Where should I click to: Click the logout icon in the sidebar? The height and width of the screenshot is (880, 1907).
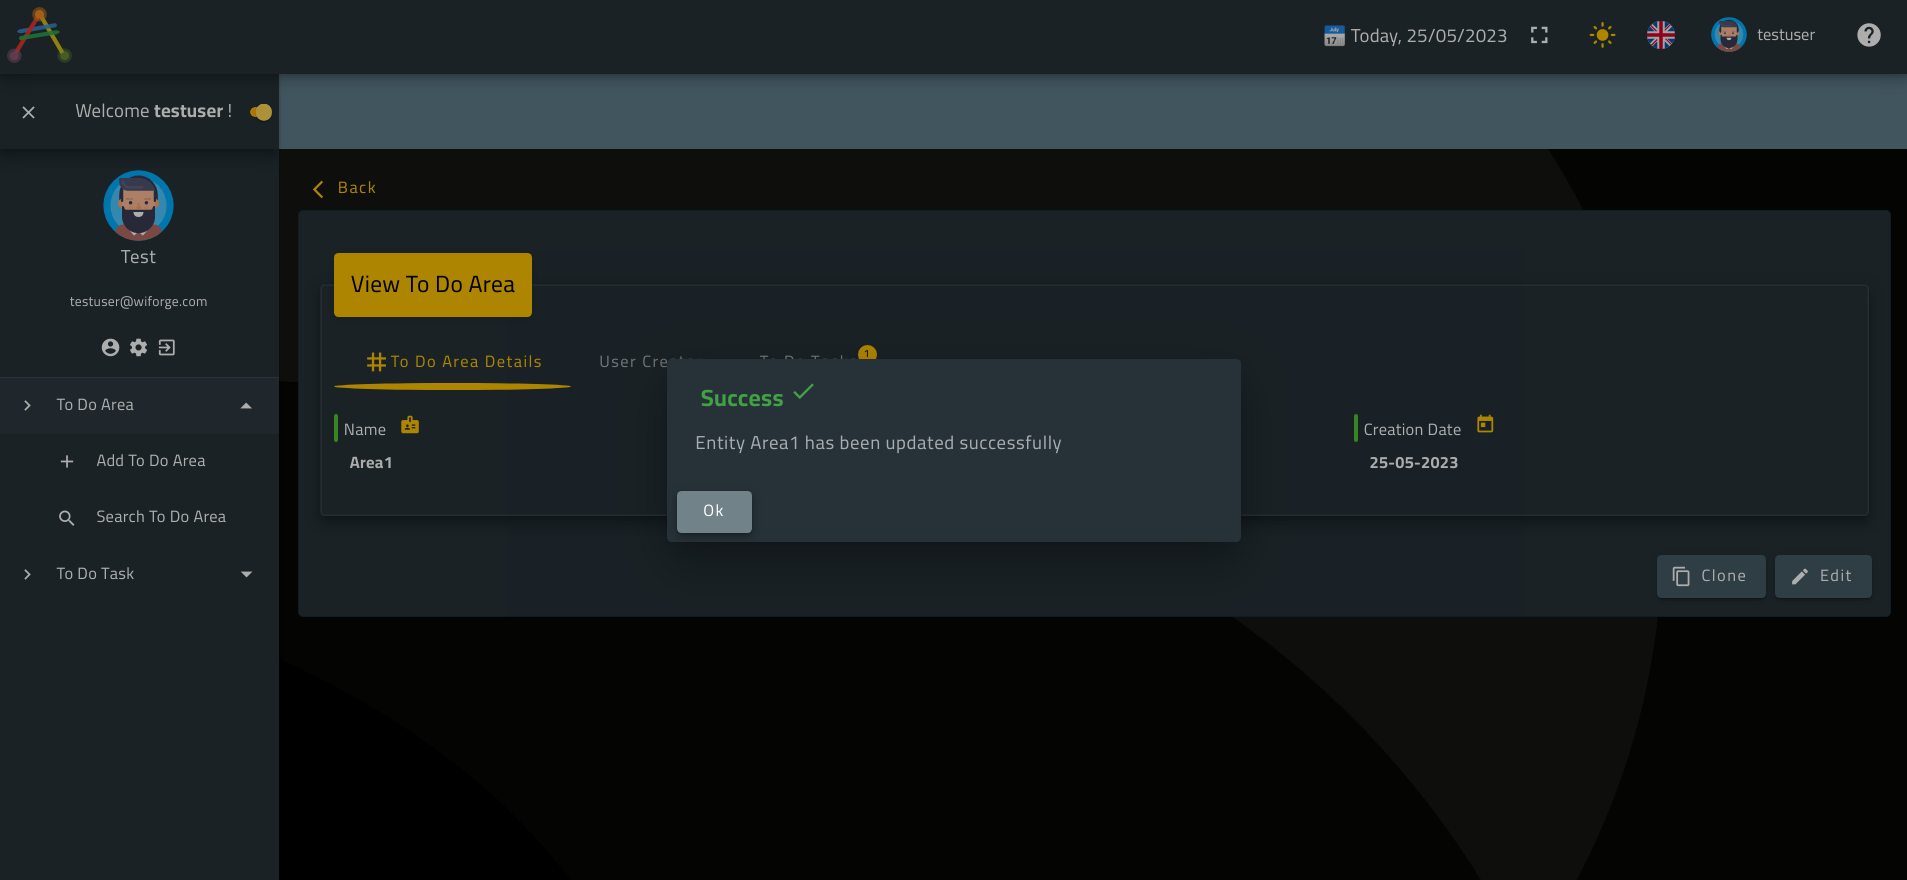coord(166,347)
